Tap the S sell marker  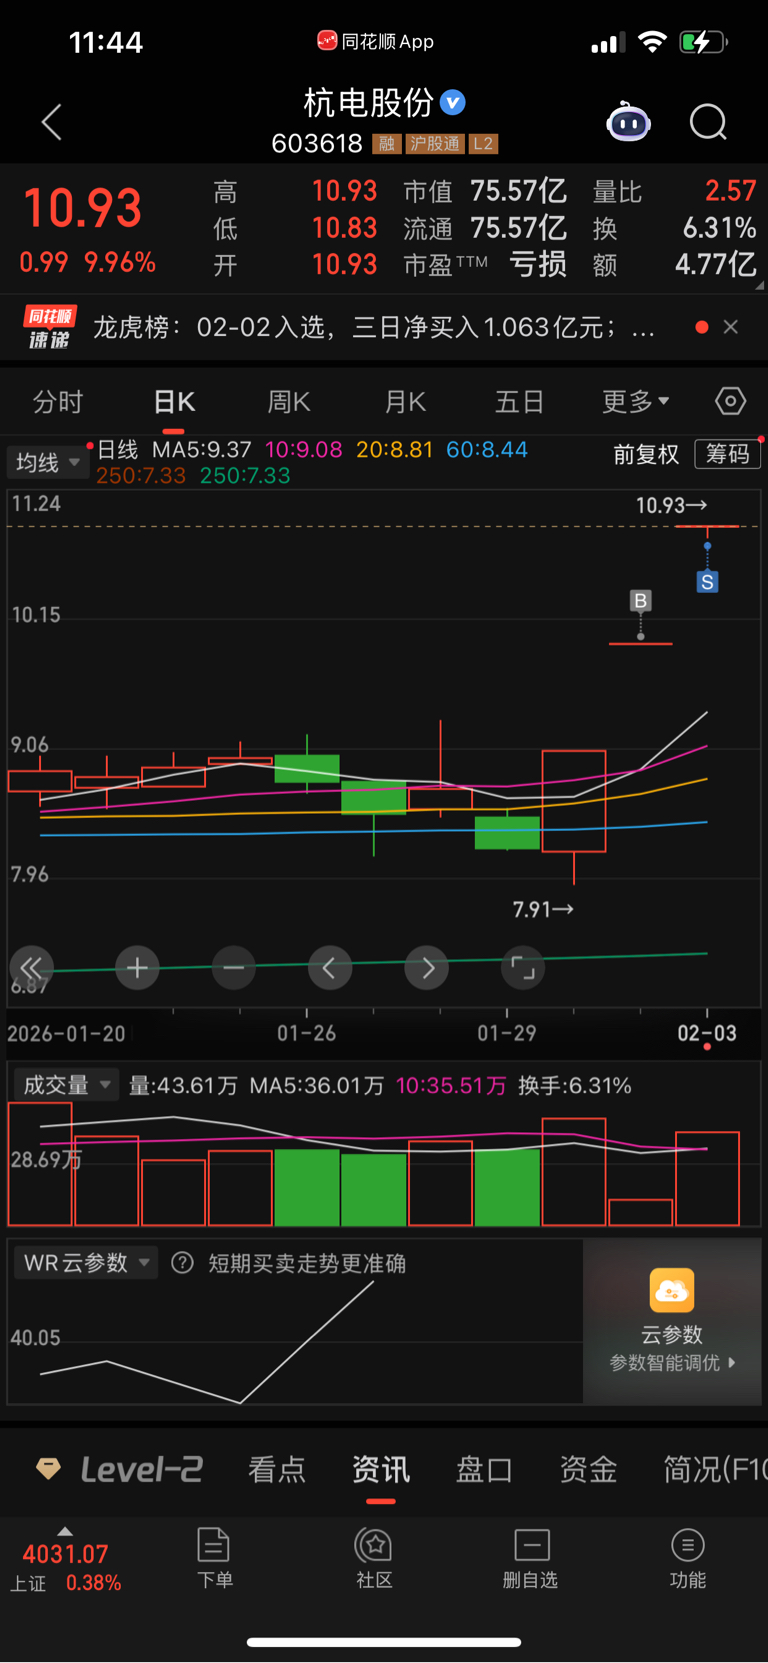coord(707,582)
